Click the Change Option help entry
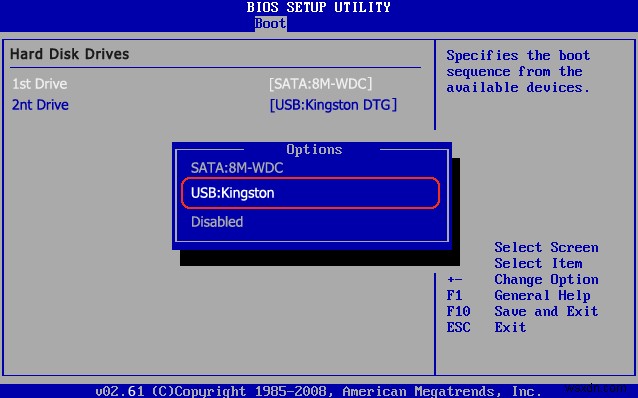 pos(546,280)
